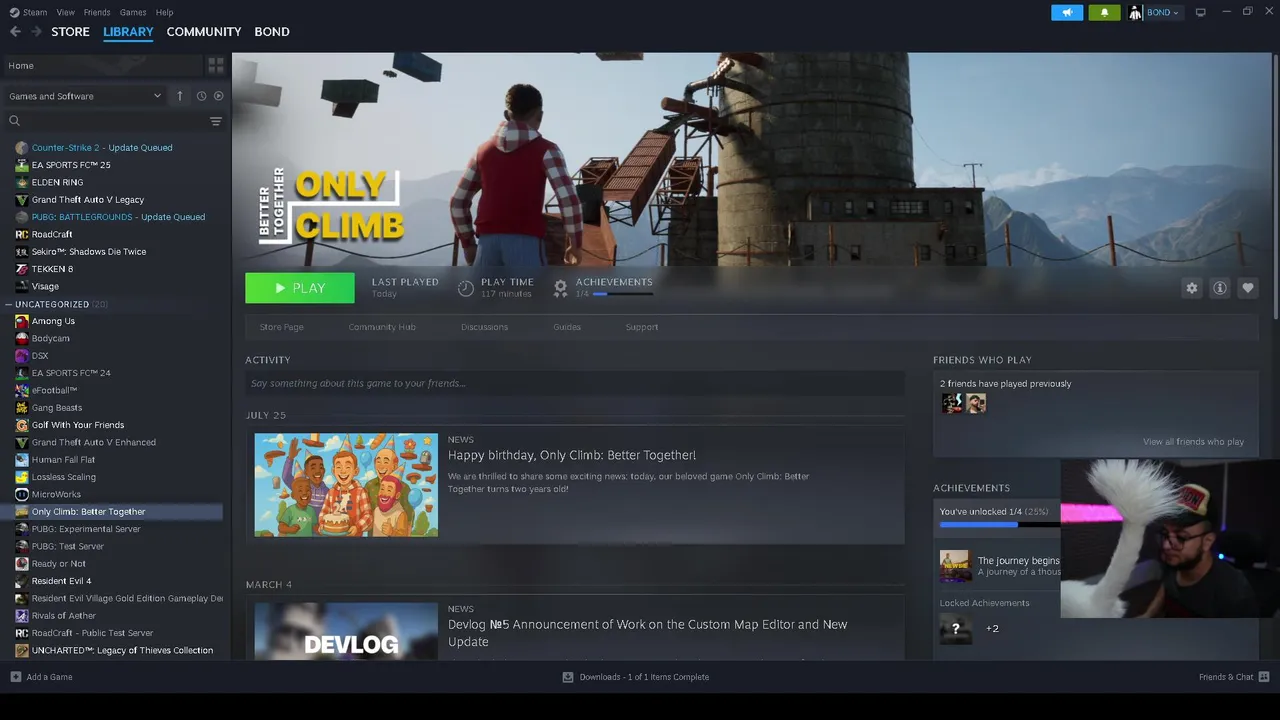This screenshot has width=1280, height=720.
Task: Click the Gang Beasts game icon
Action: (x=22, y=408)
